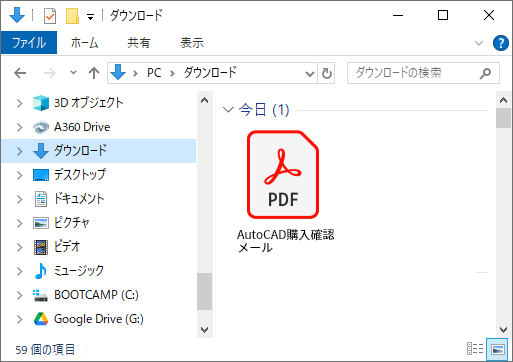Go back with the left arrow button
The width and height of the screenshot is (513, 362).
[x=20, y=73]
